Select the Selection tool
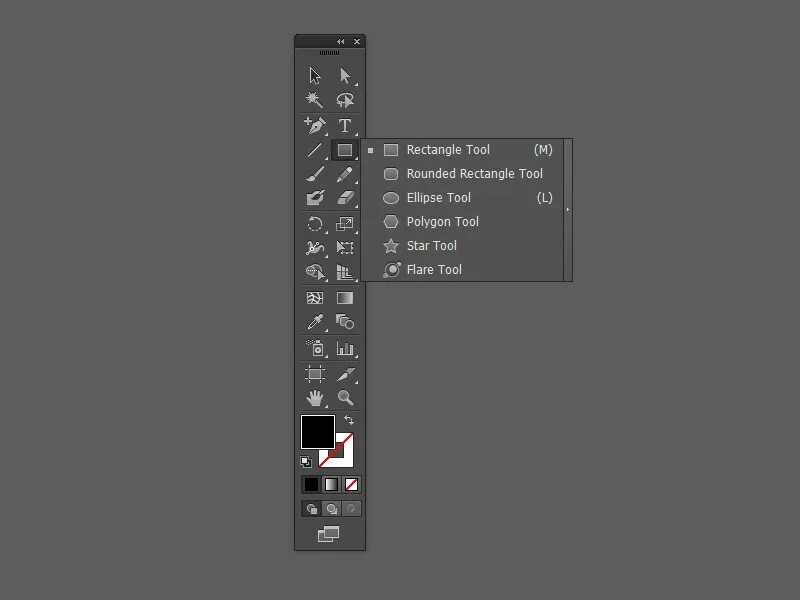This screenshot has height=600, width=800. click(x=313, y=75)
